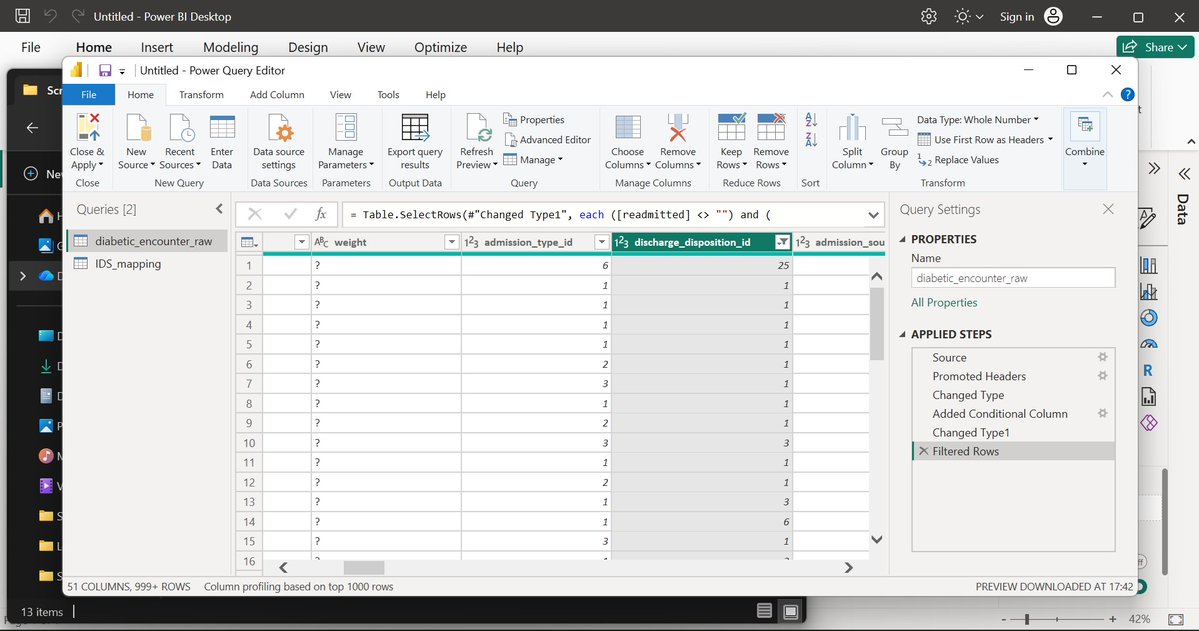Open the Modeling tab in Power BI Desktop
The image size is (1199, 631).
click(231, 47)
